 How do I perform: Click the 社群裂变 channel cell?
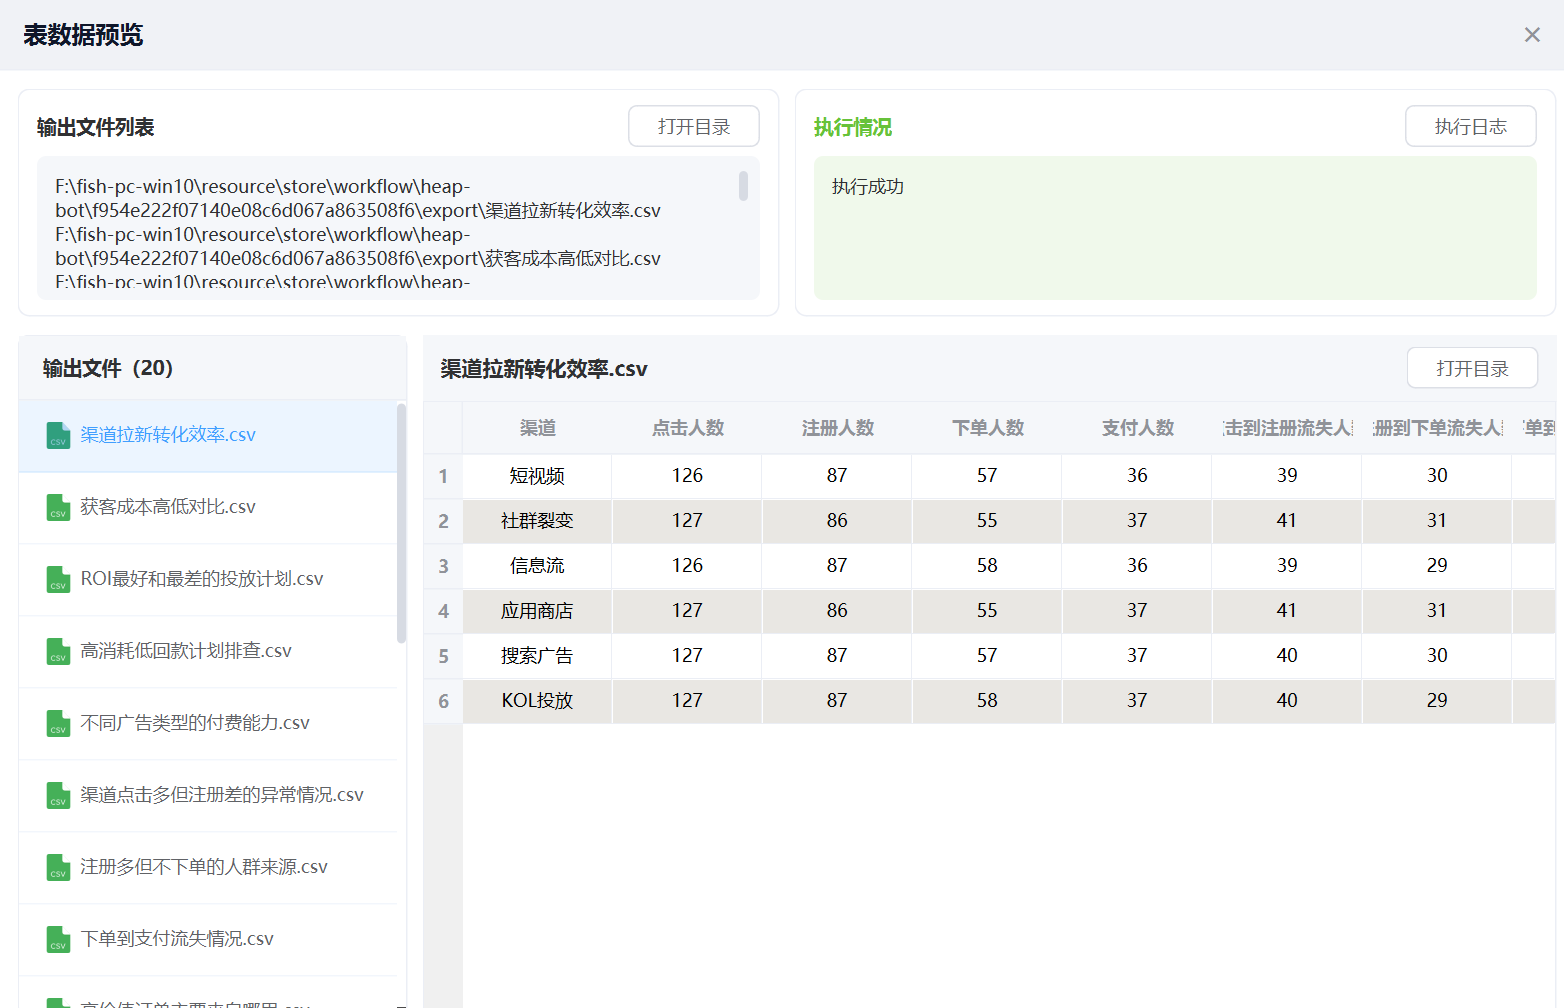537,521
